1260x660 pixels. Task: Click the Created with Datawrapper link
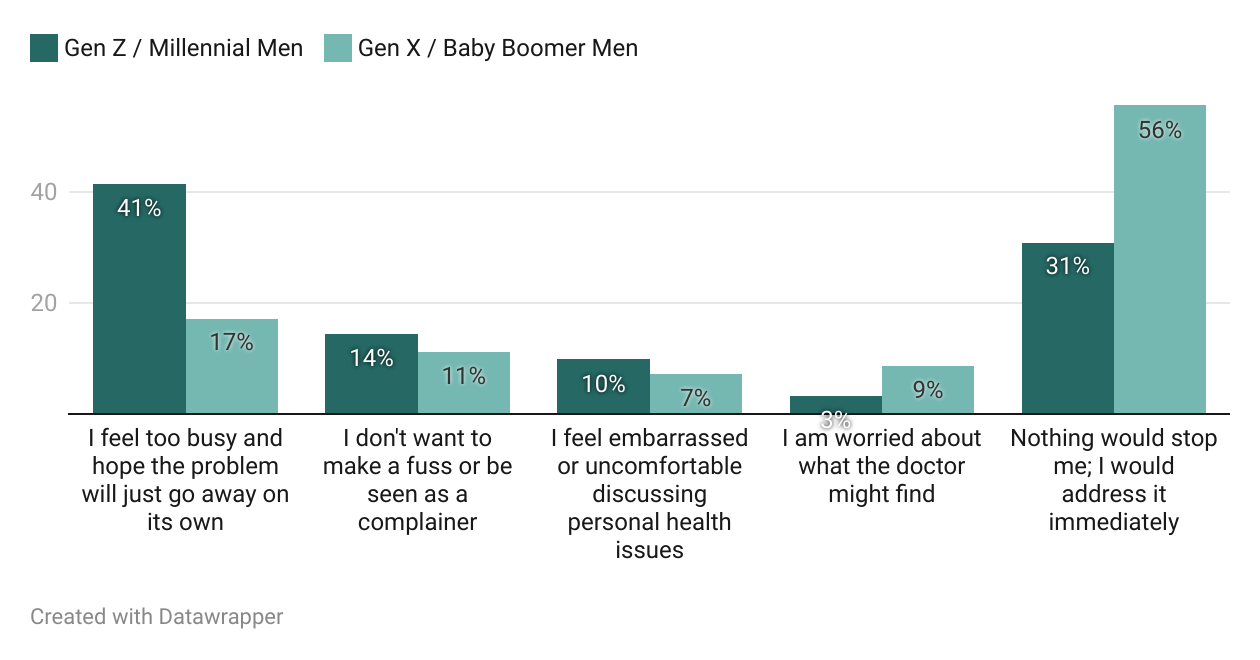157,616
